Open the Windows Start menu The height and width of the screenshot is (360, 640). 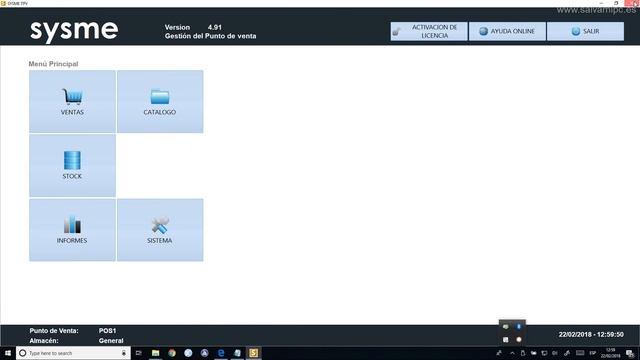(x=8, y=353)
